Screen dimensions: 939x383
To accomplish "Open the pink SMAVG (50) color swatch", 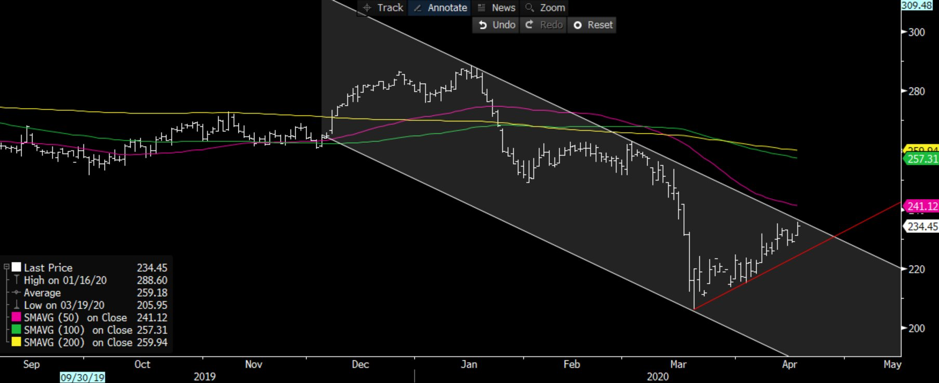I will [15, 318].
